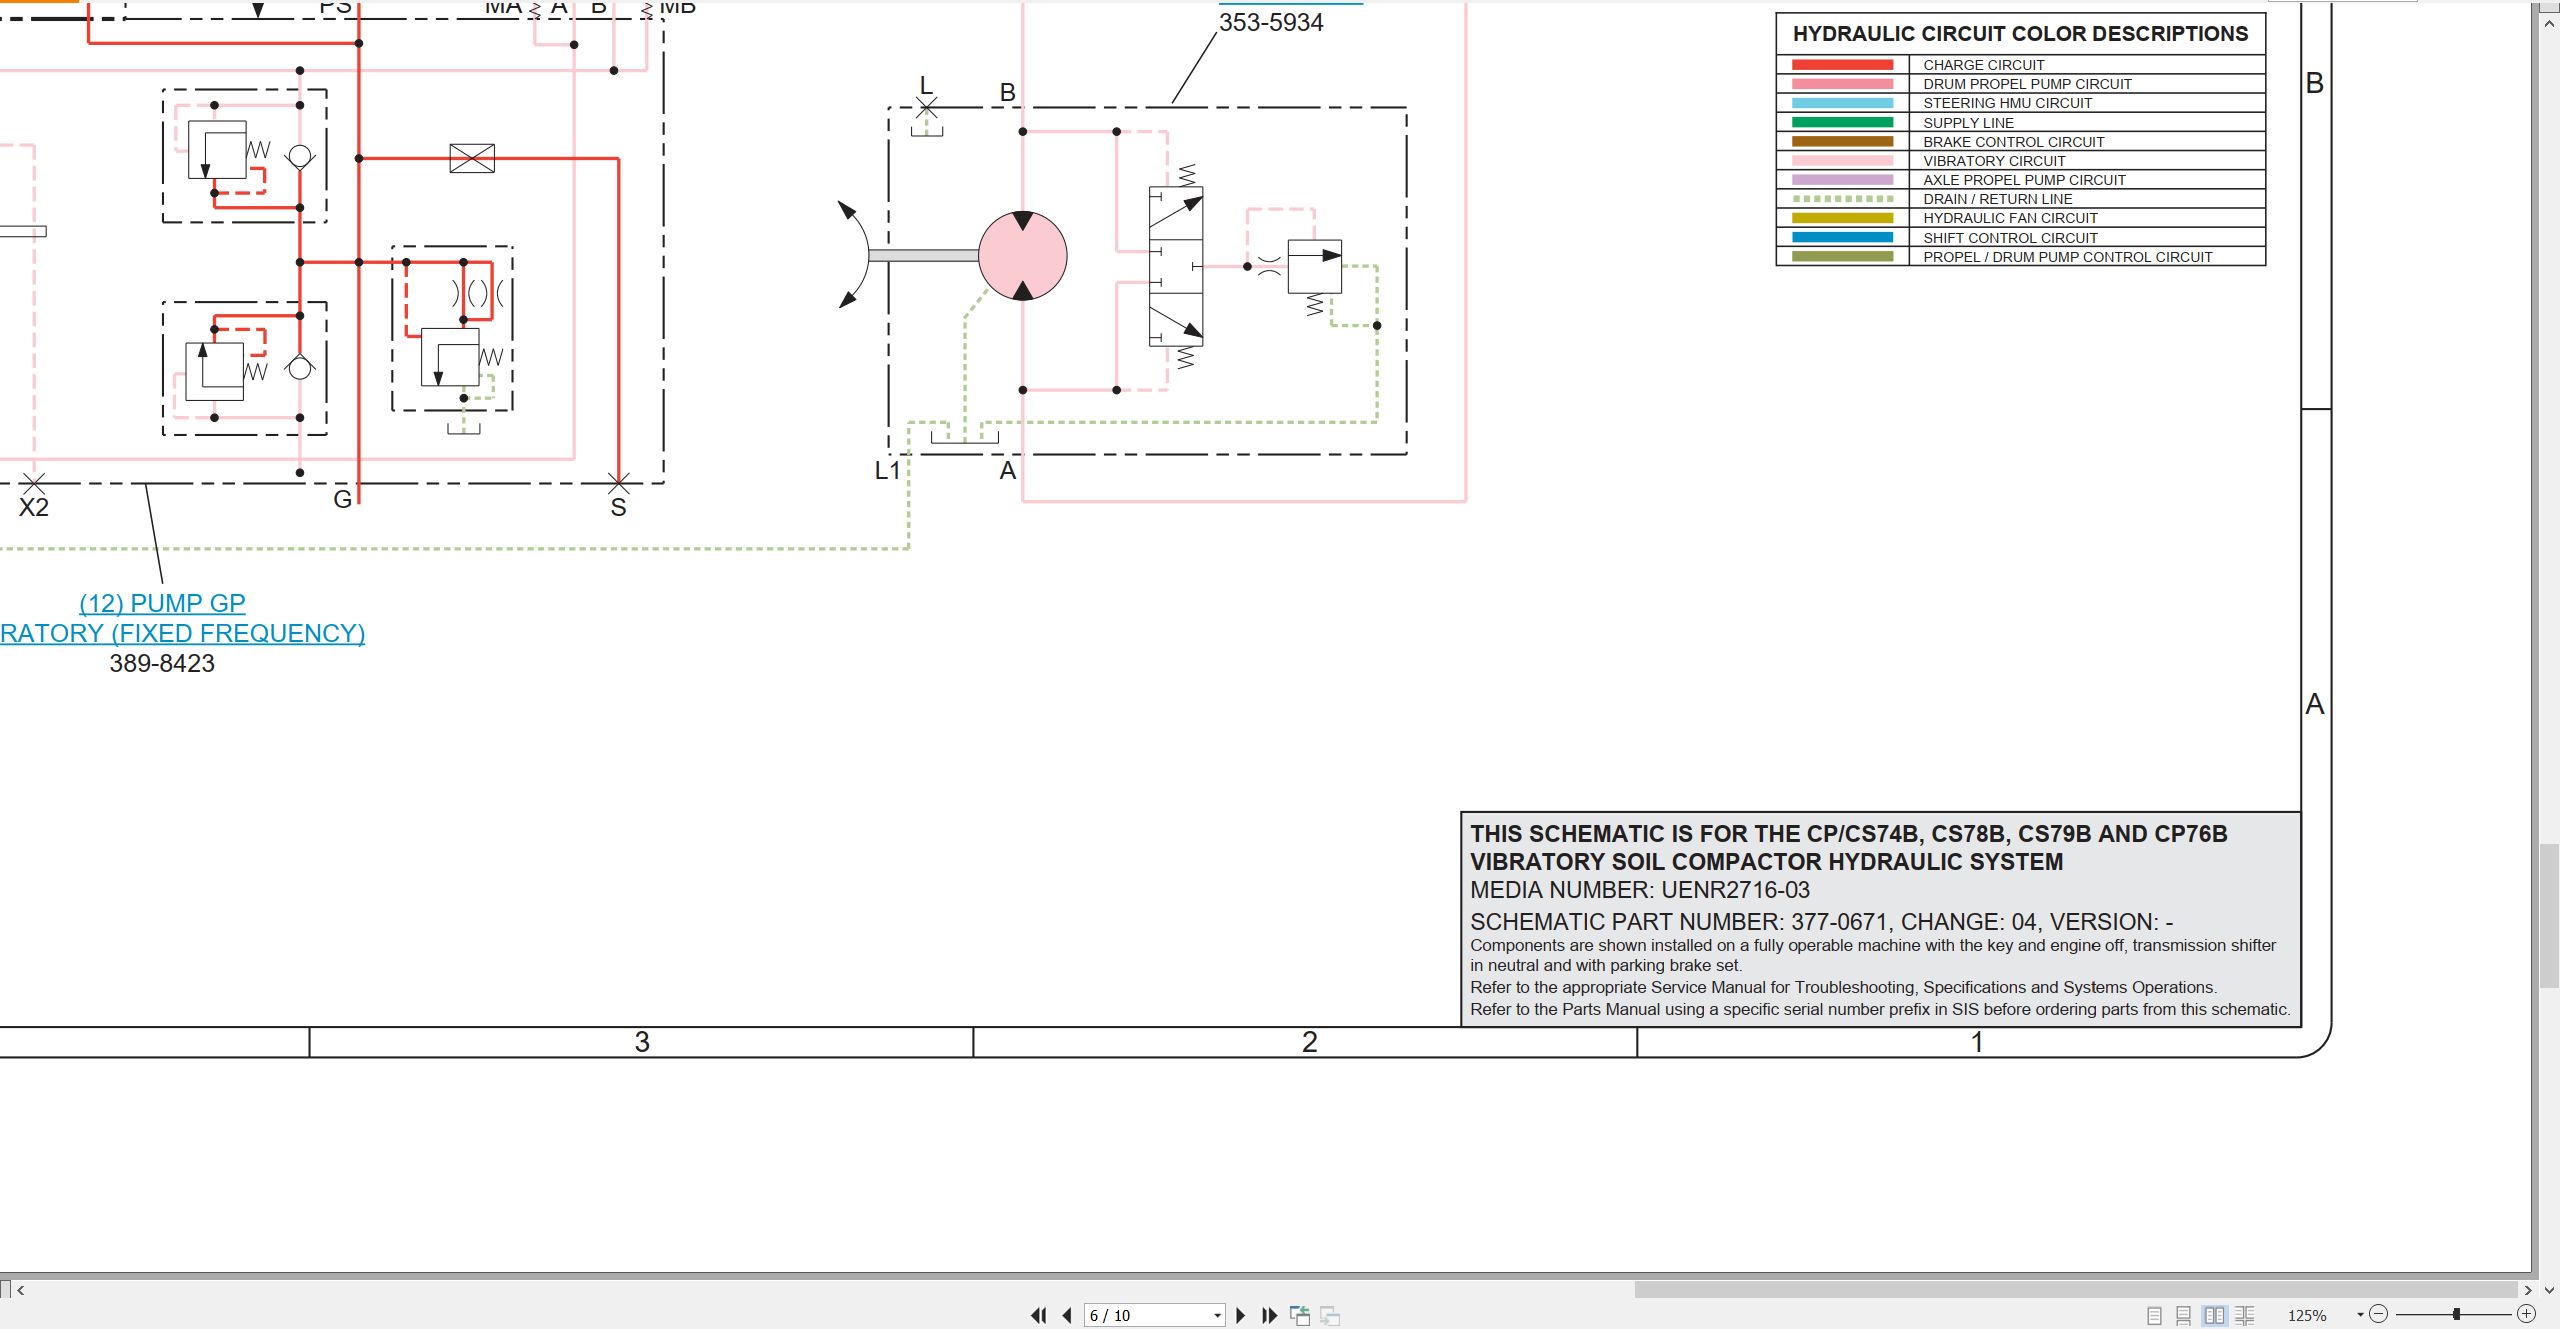Click the DRAIN / RETURN LINE legend label

coord(1997,199)
